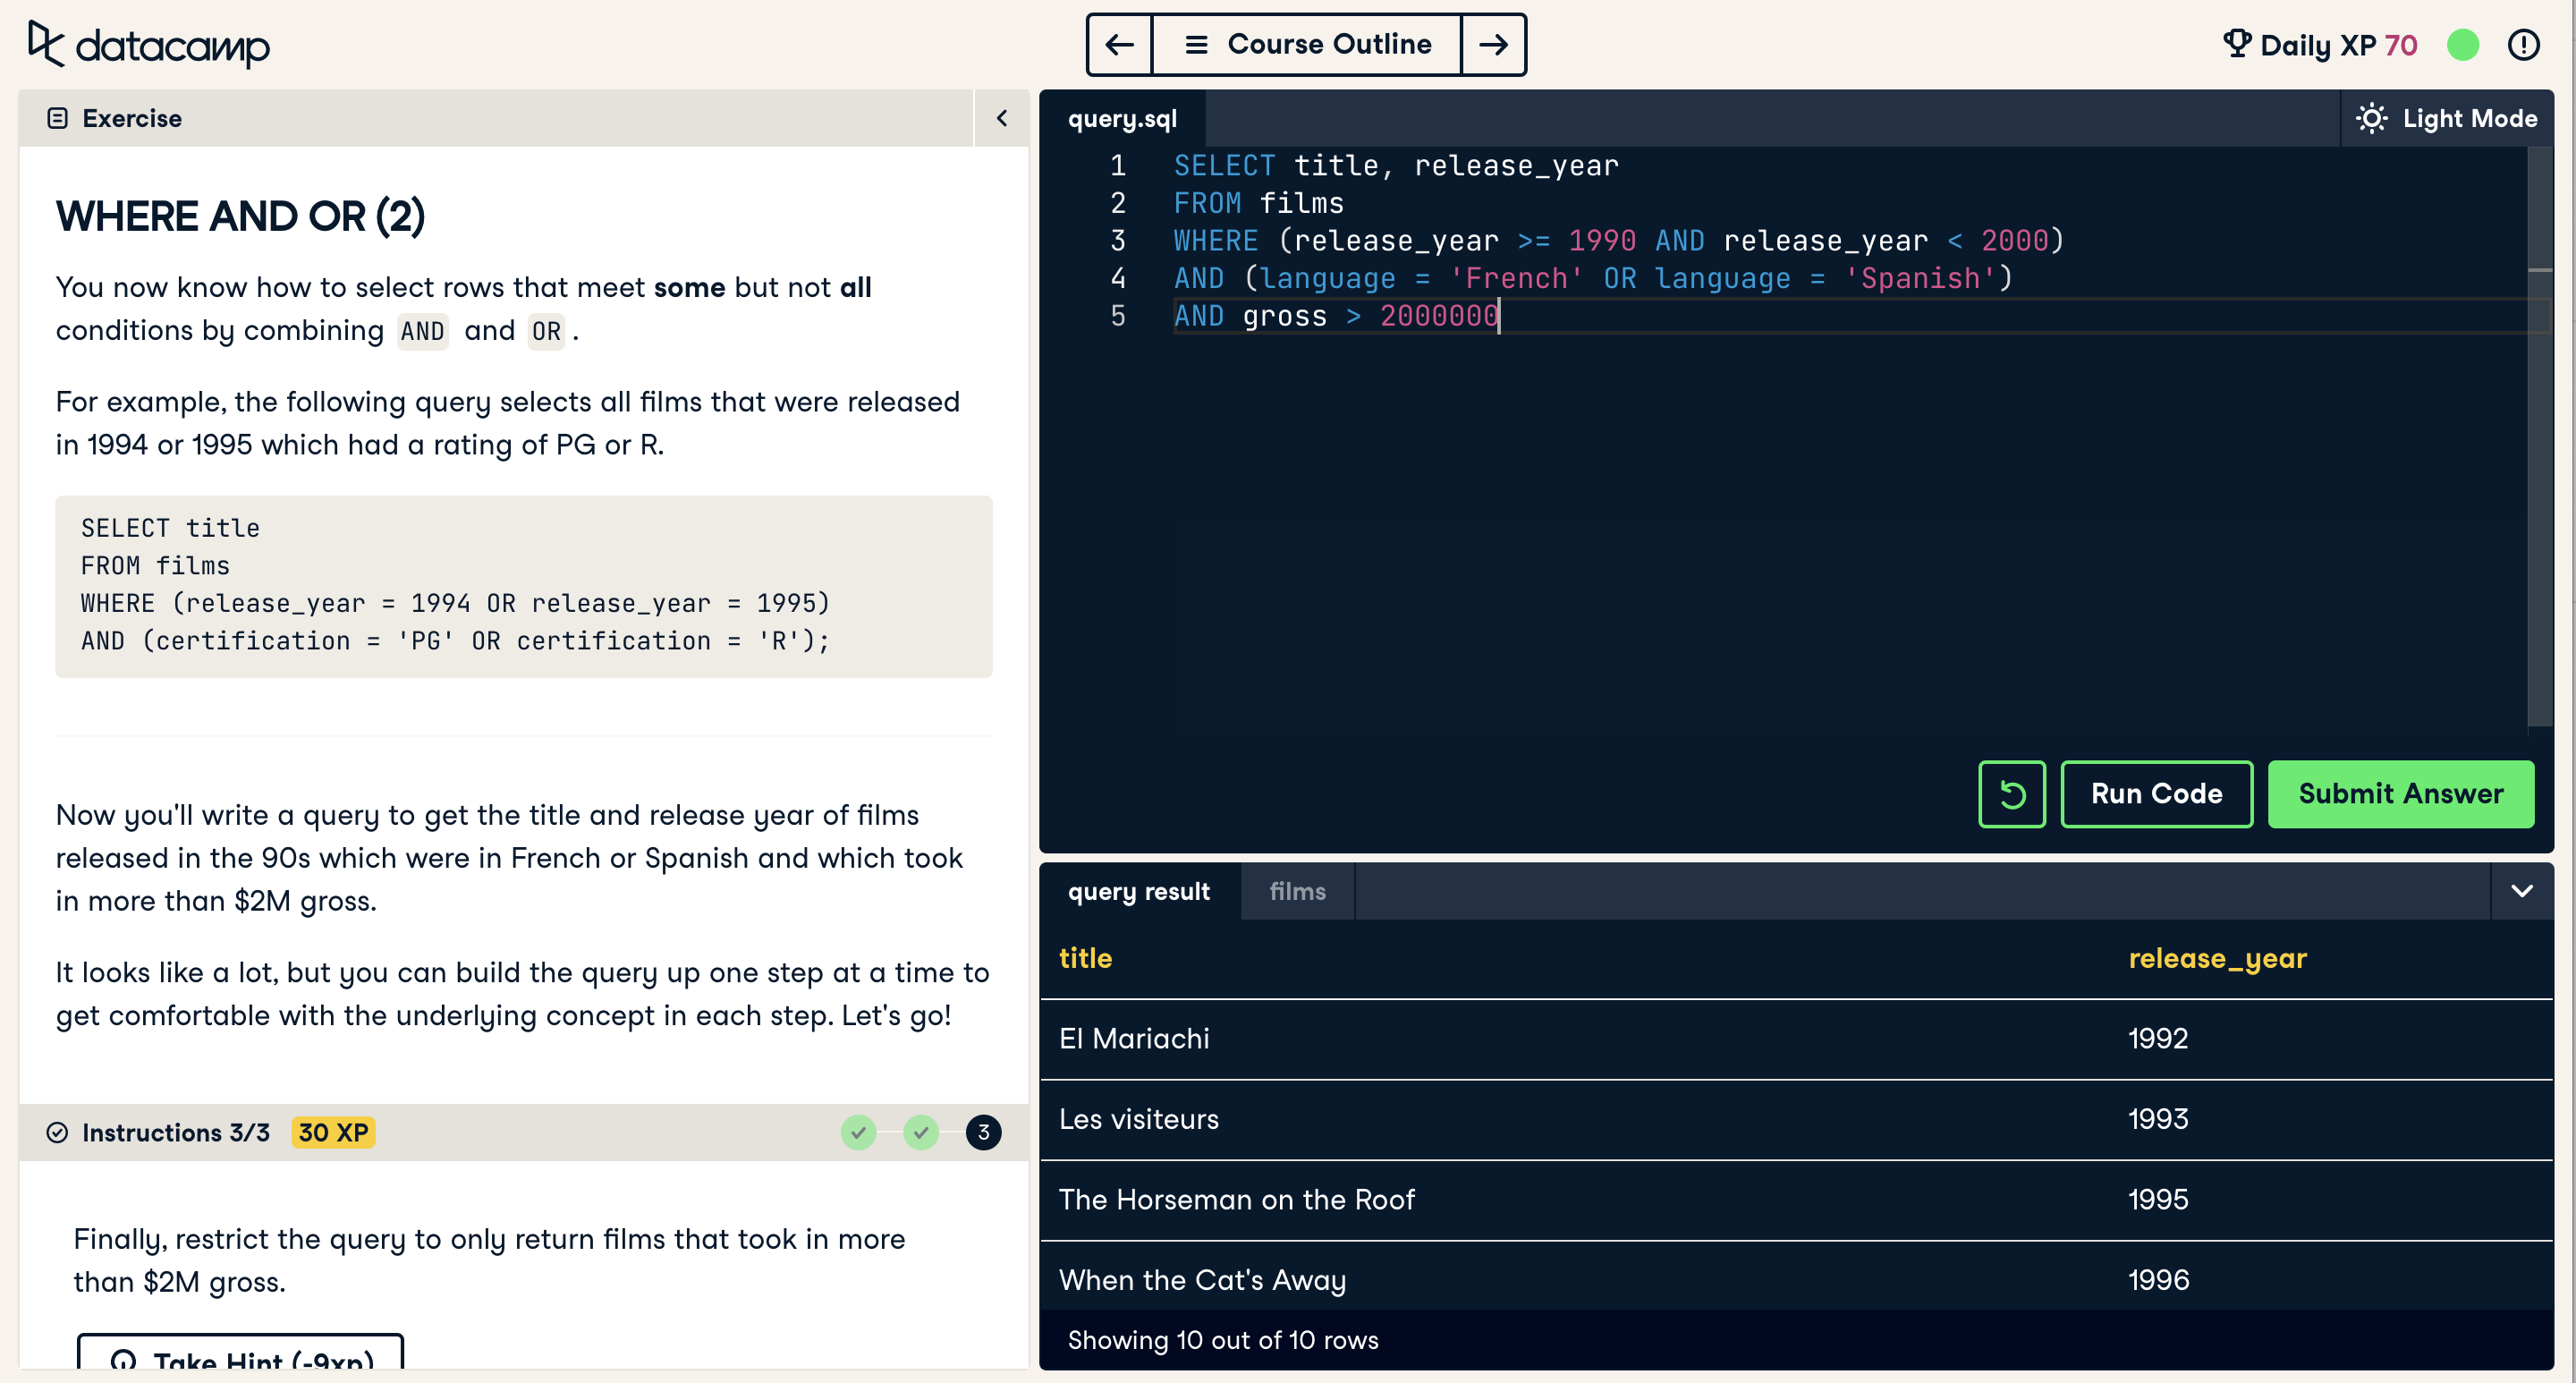Select the El Mariachi row

click(1796, 1039)
